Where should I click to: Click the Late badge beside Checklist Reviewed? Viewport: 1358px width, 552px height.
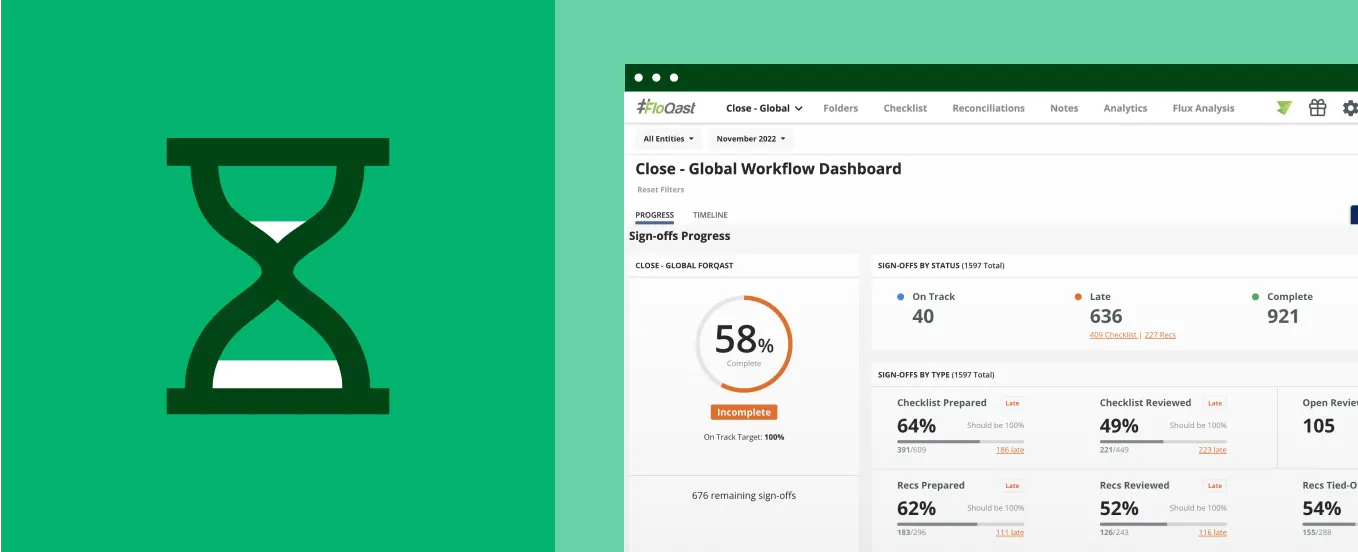(x=1215, y=403)
